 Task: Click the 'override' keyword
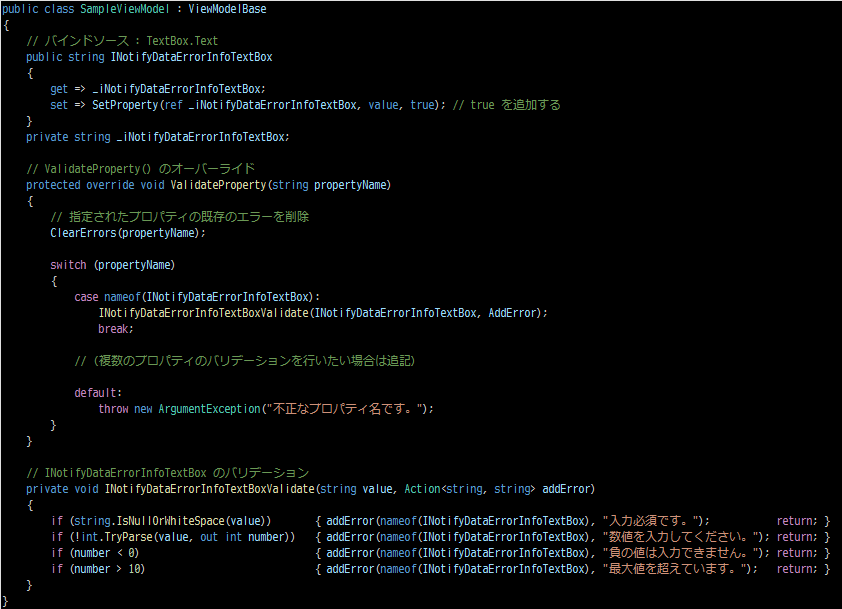pos(110,185)
